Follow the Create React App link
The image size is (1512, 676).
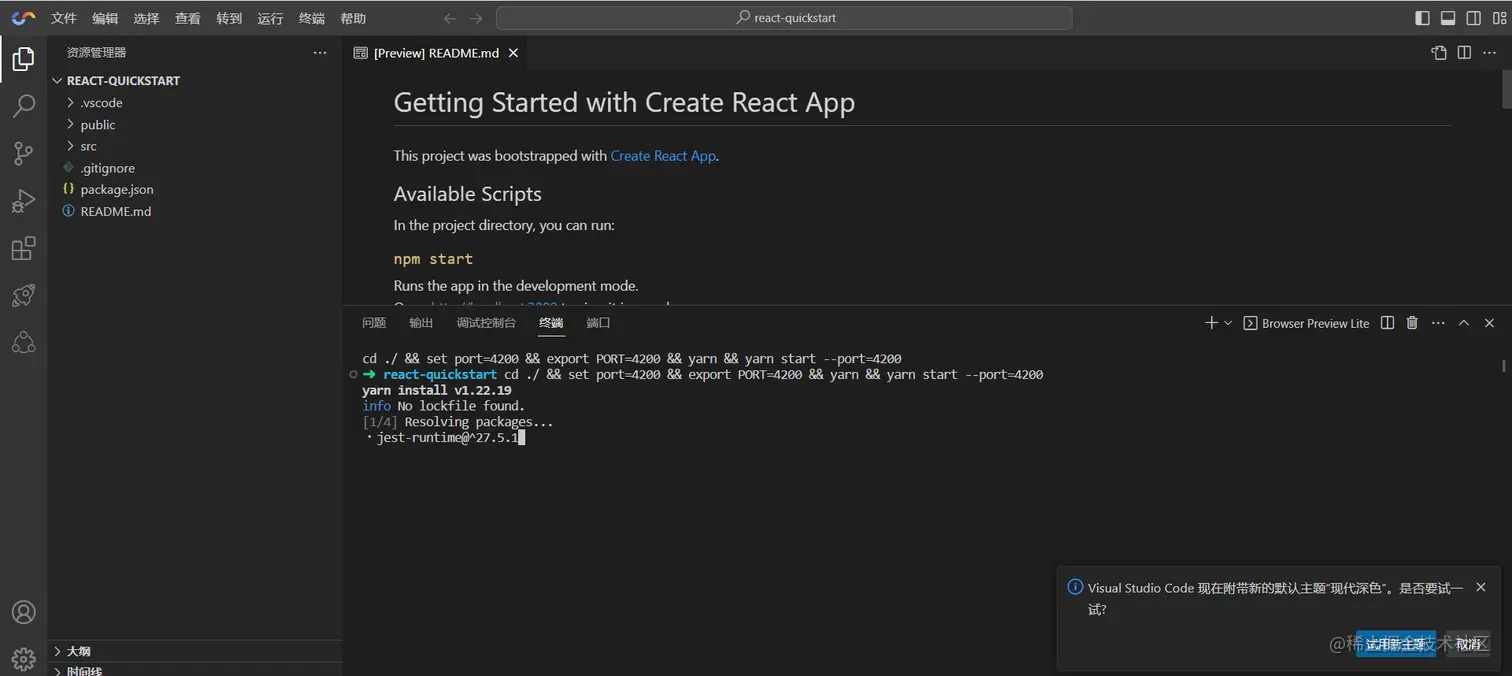[x=663, y=156]
